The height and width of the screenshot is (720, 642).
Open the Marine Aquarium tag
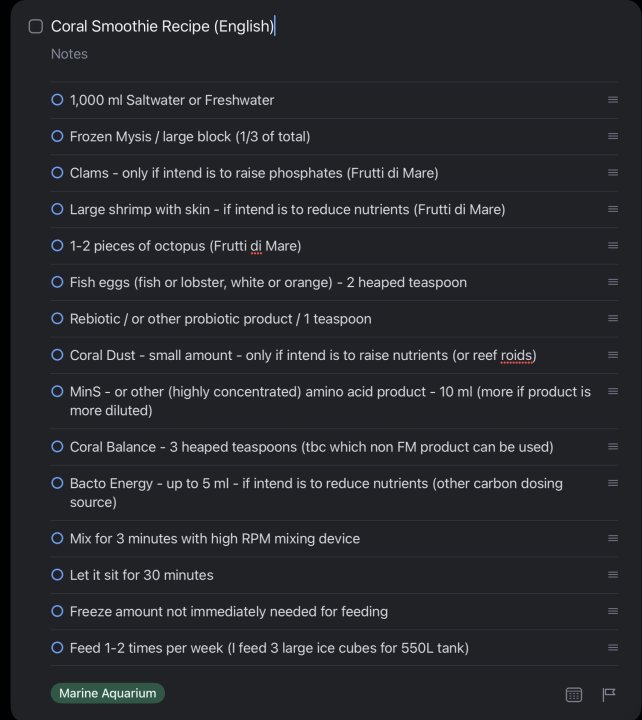pyautogui.click(x=108, y=693)
